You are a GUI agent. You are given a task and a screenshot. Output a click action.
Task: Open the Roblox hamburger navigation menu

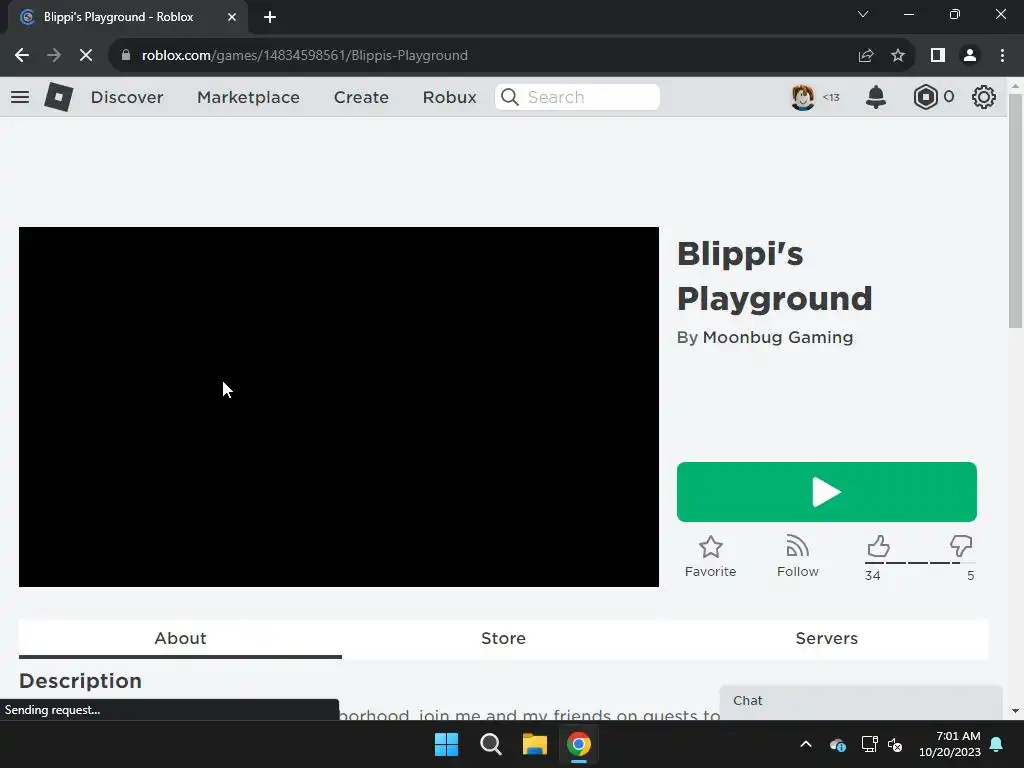(20, 97)
